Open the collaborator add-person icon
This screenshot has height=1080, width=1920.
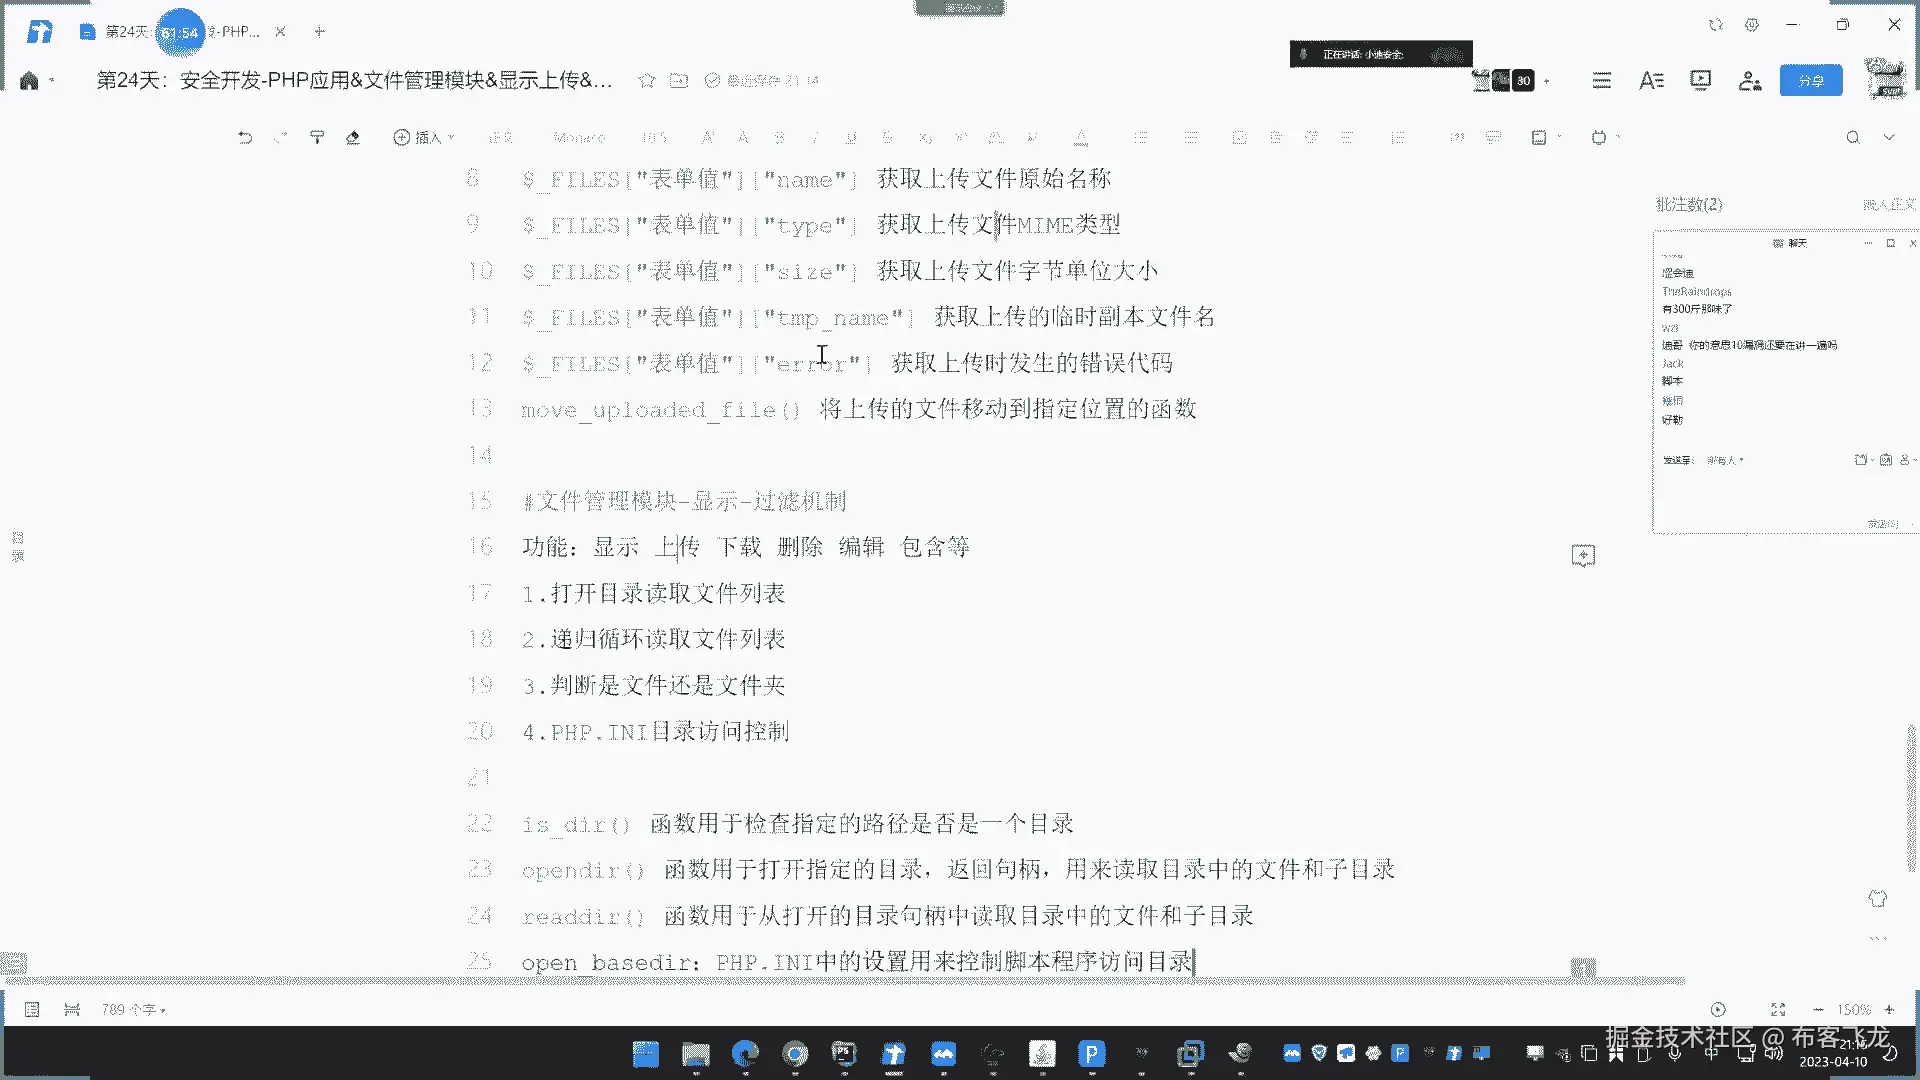point(1749,80)
